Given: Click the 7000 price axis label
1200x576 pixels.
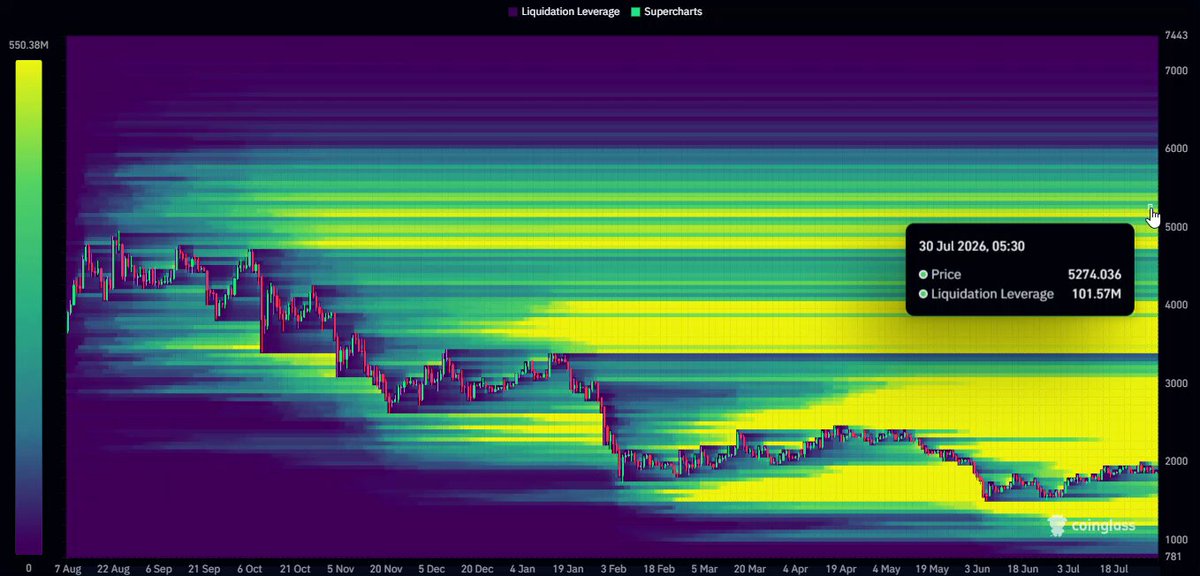Looking at the screenshot, I should tap(1176, 70).
